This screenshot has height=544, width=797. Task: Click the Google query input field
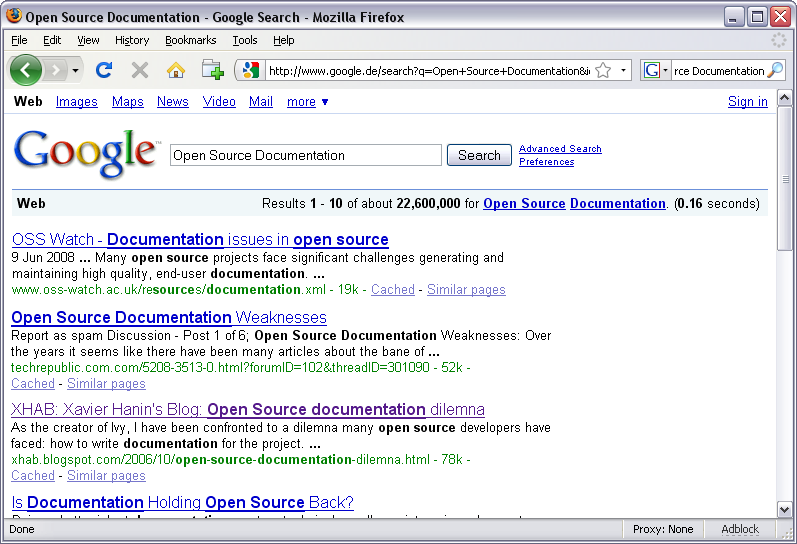coord(305,155)
